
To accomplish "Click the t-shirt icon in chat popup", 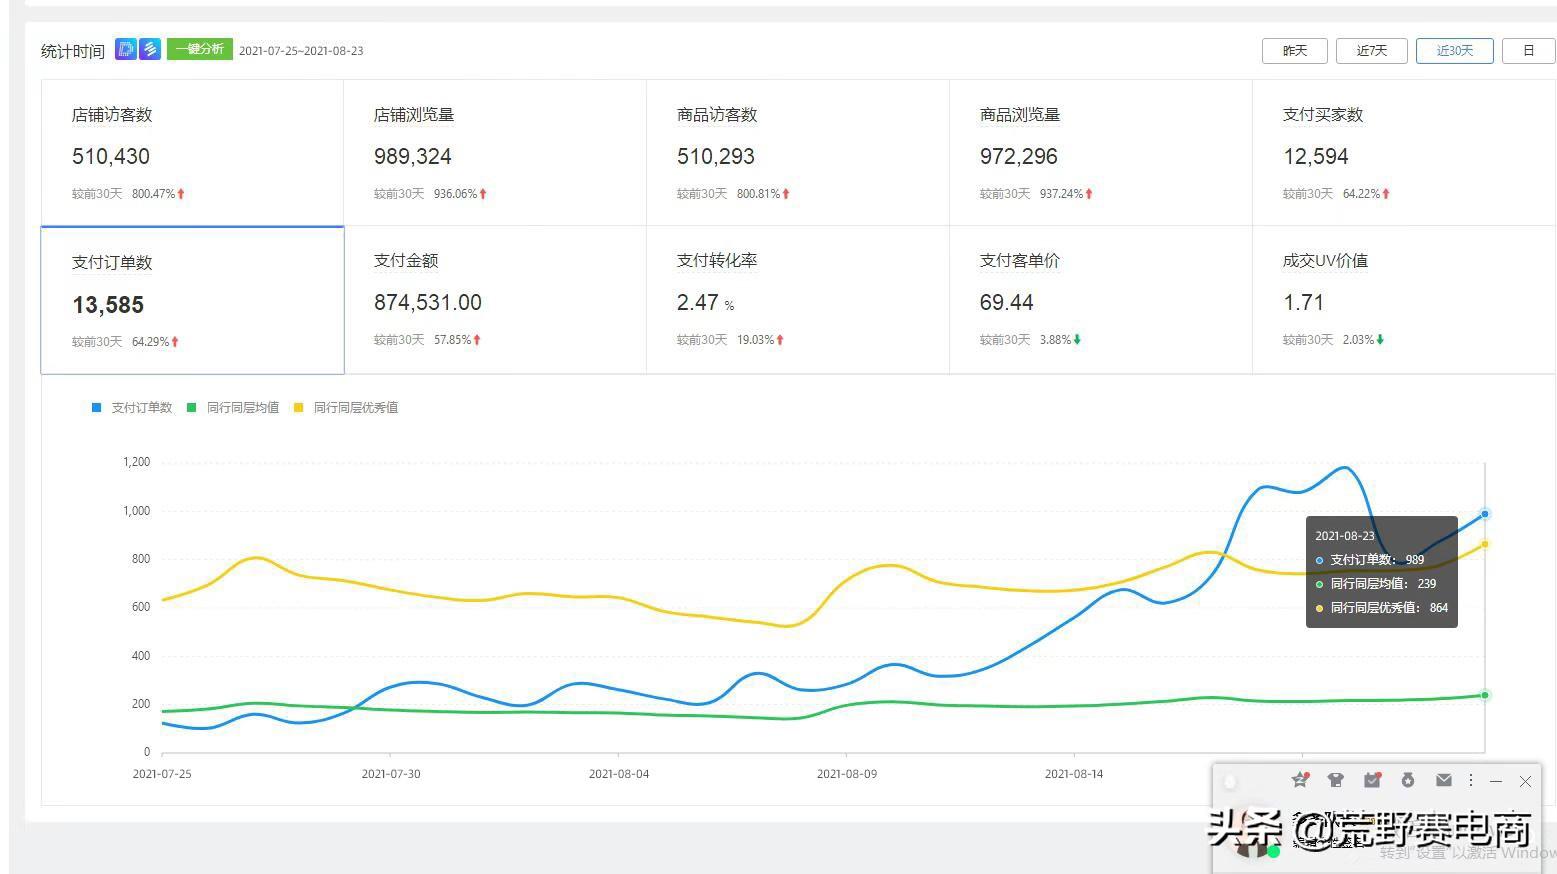I will point(1335,780).
